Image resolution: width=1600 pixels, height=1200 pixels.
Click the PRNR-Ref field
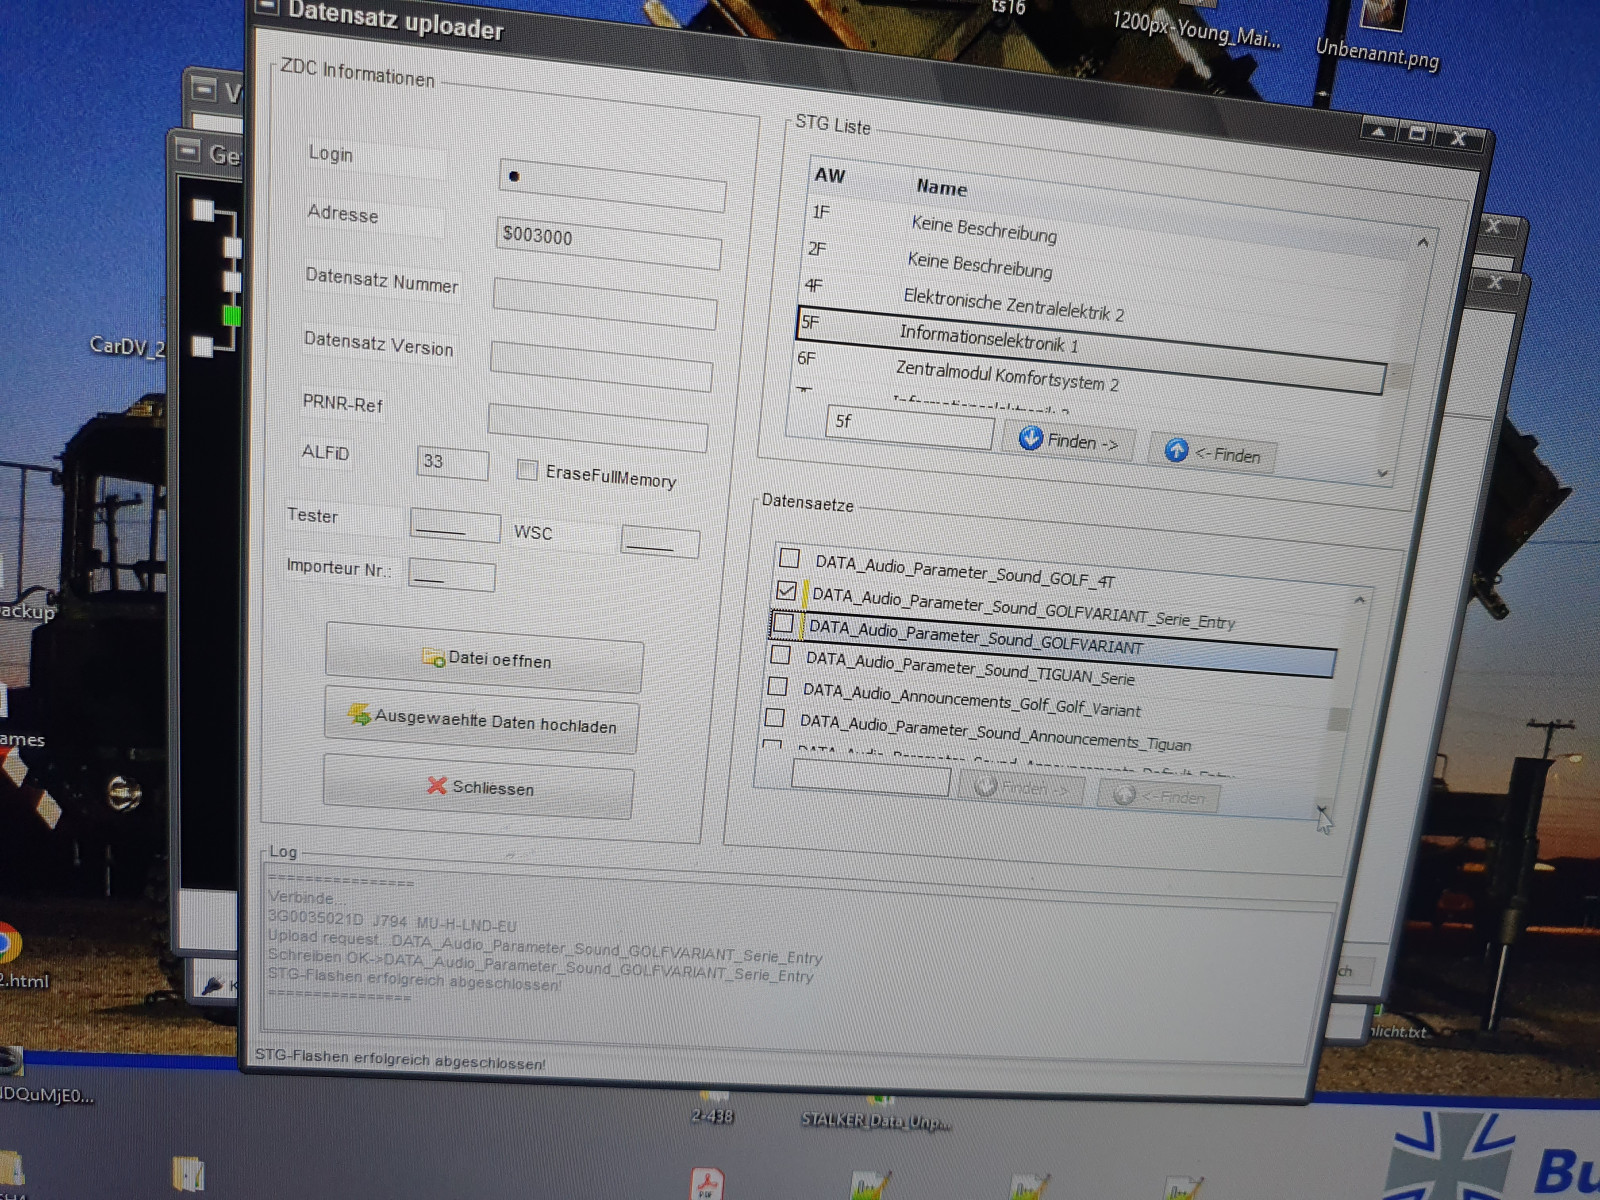click(x=598, y=427)
